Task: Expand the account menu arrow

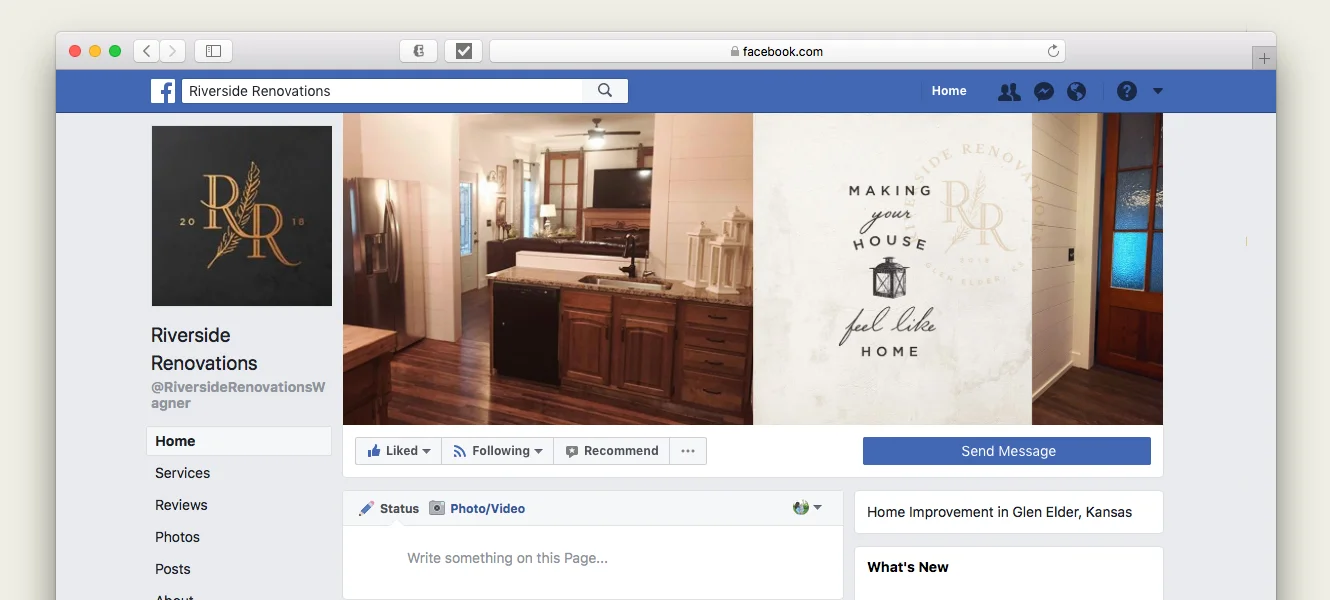Action: [1158, 91]
